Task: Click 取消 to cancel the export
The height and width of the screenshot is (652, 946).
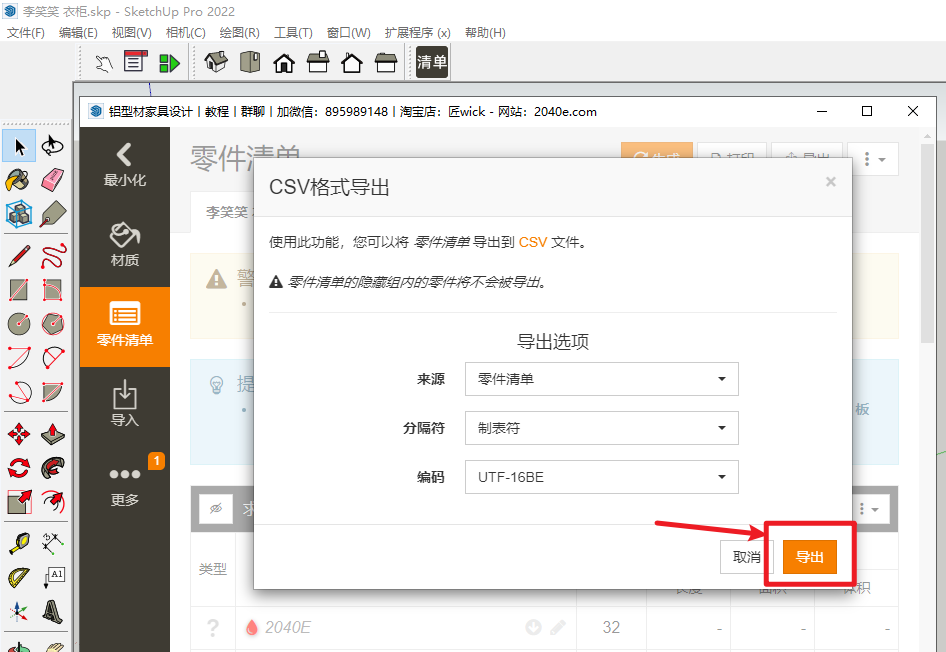Action: (747, 557)
